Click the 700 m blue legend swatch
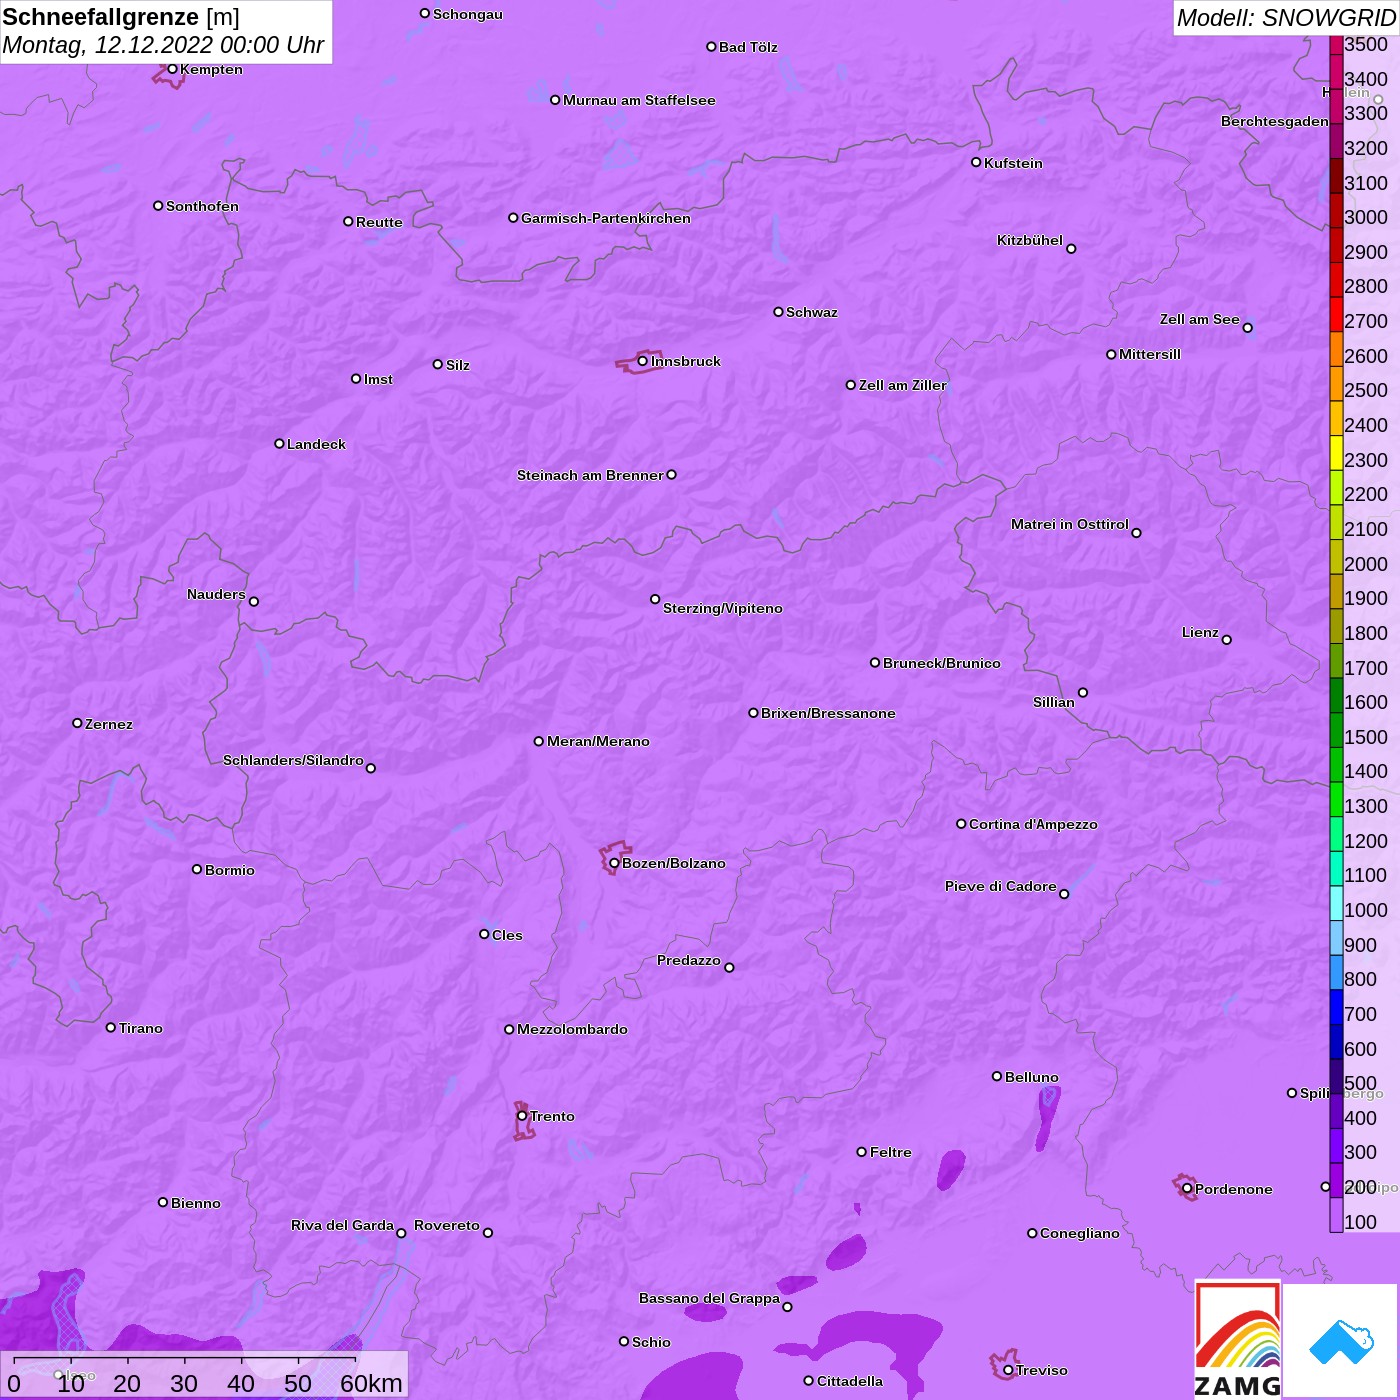The image size is (1400, 1400). 1336,1007
